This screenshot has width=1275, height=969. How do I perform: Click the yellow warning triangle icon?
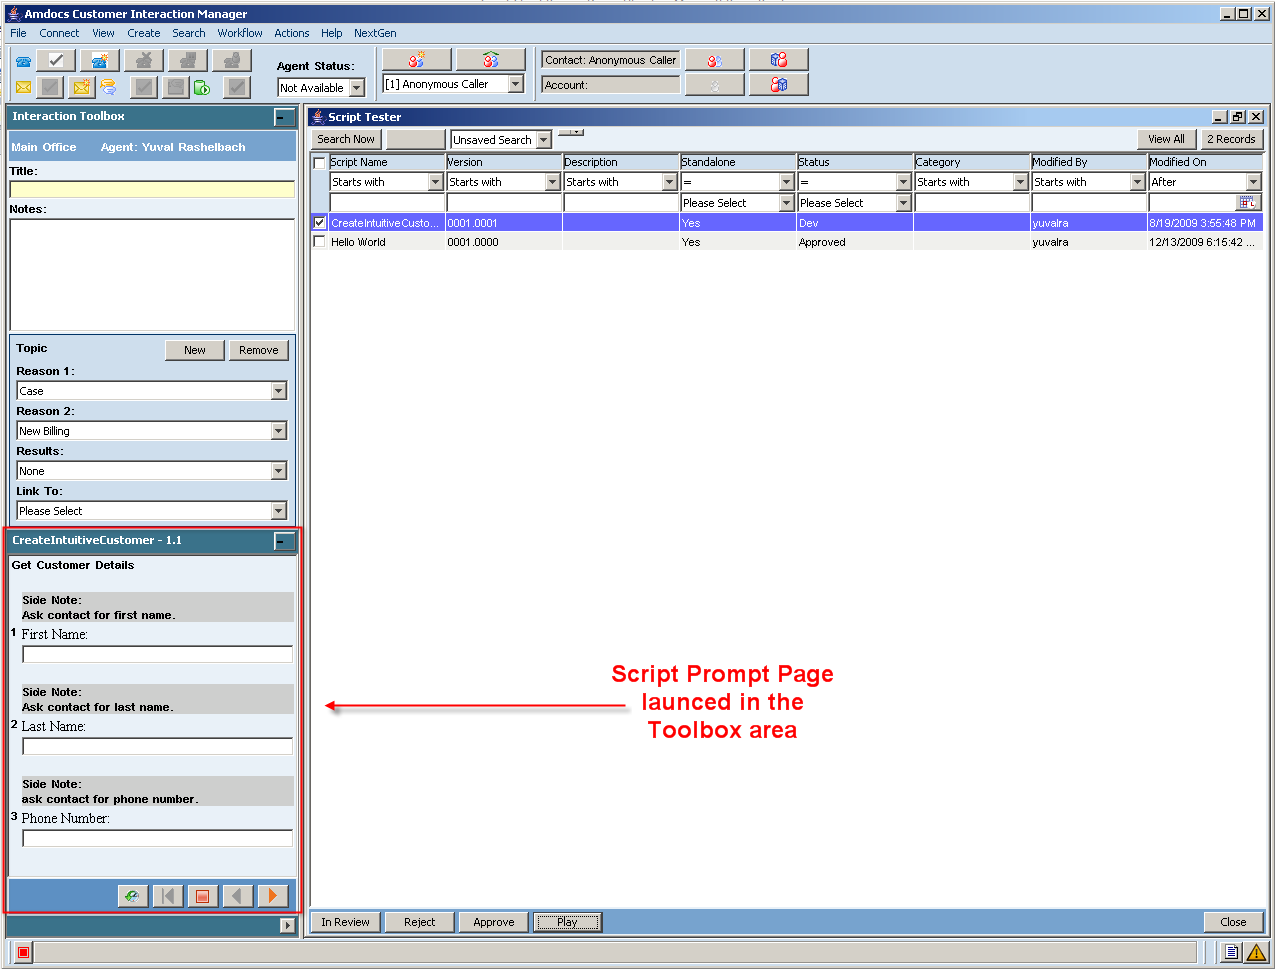click(1256, 952)
